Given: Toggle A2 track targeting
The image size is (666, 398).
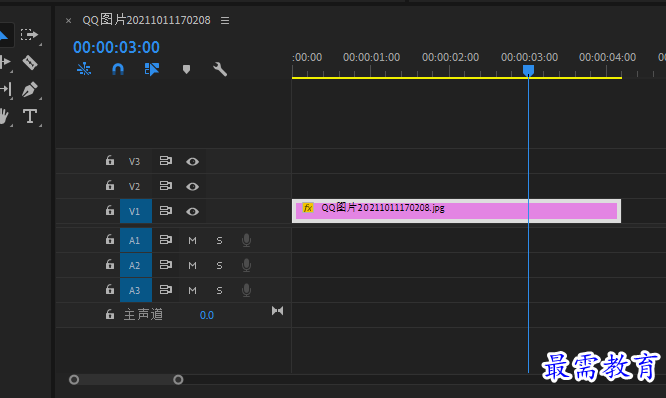Looking at the screenshot, I should (x=136, y=265).
